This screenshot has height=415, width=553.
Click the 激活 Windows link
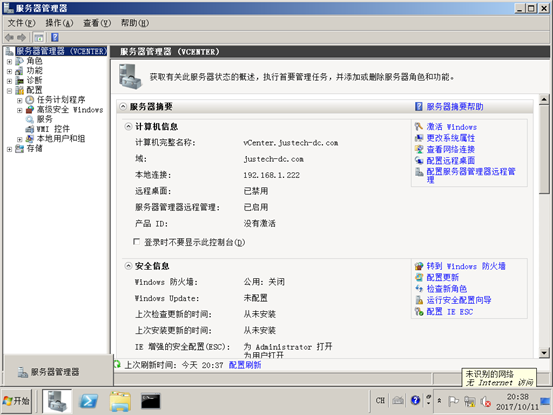pos(452,127)
